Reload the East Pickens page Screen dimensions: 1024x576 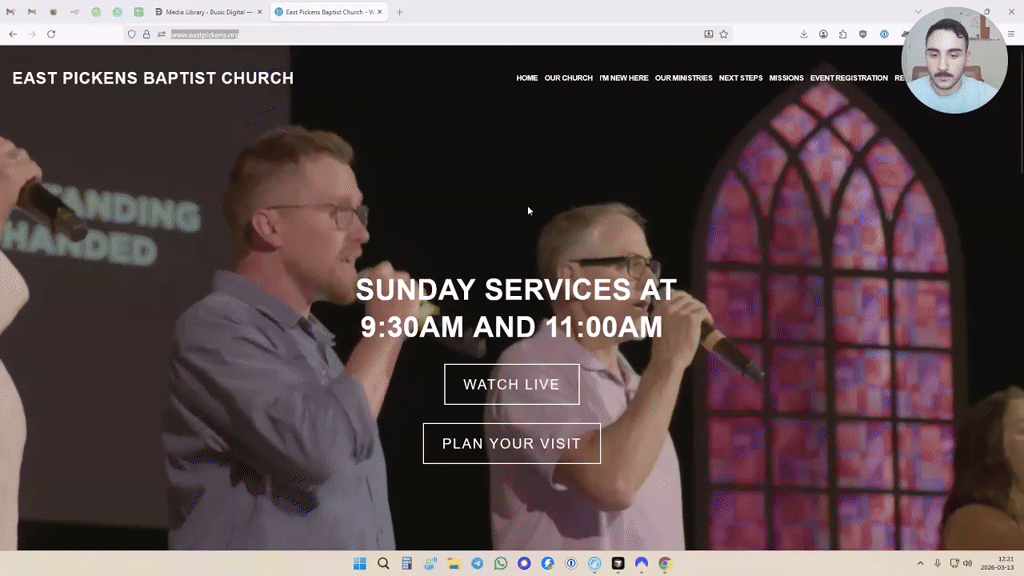coord(51,34)
